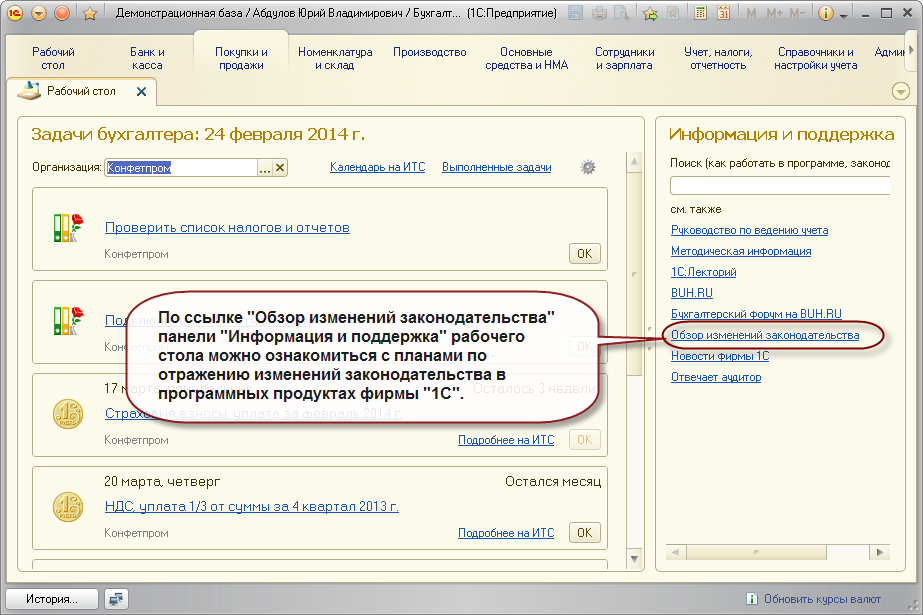Click info panel horizontal scrollbar left arrow

click(x=675, y=552)
